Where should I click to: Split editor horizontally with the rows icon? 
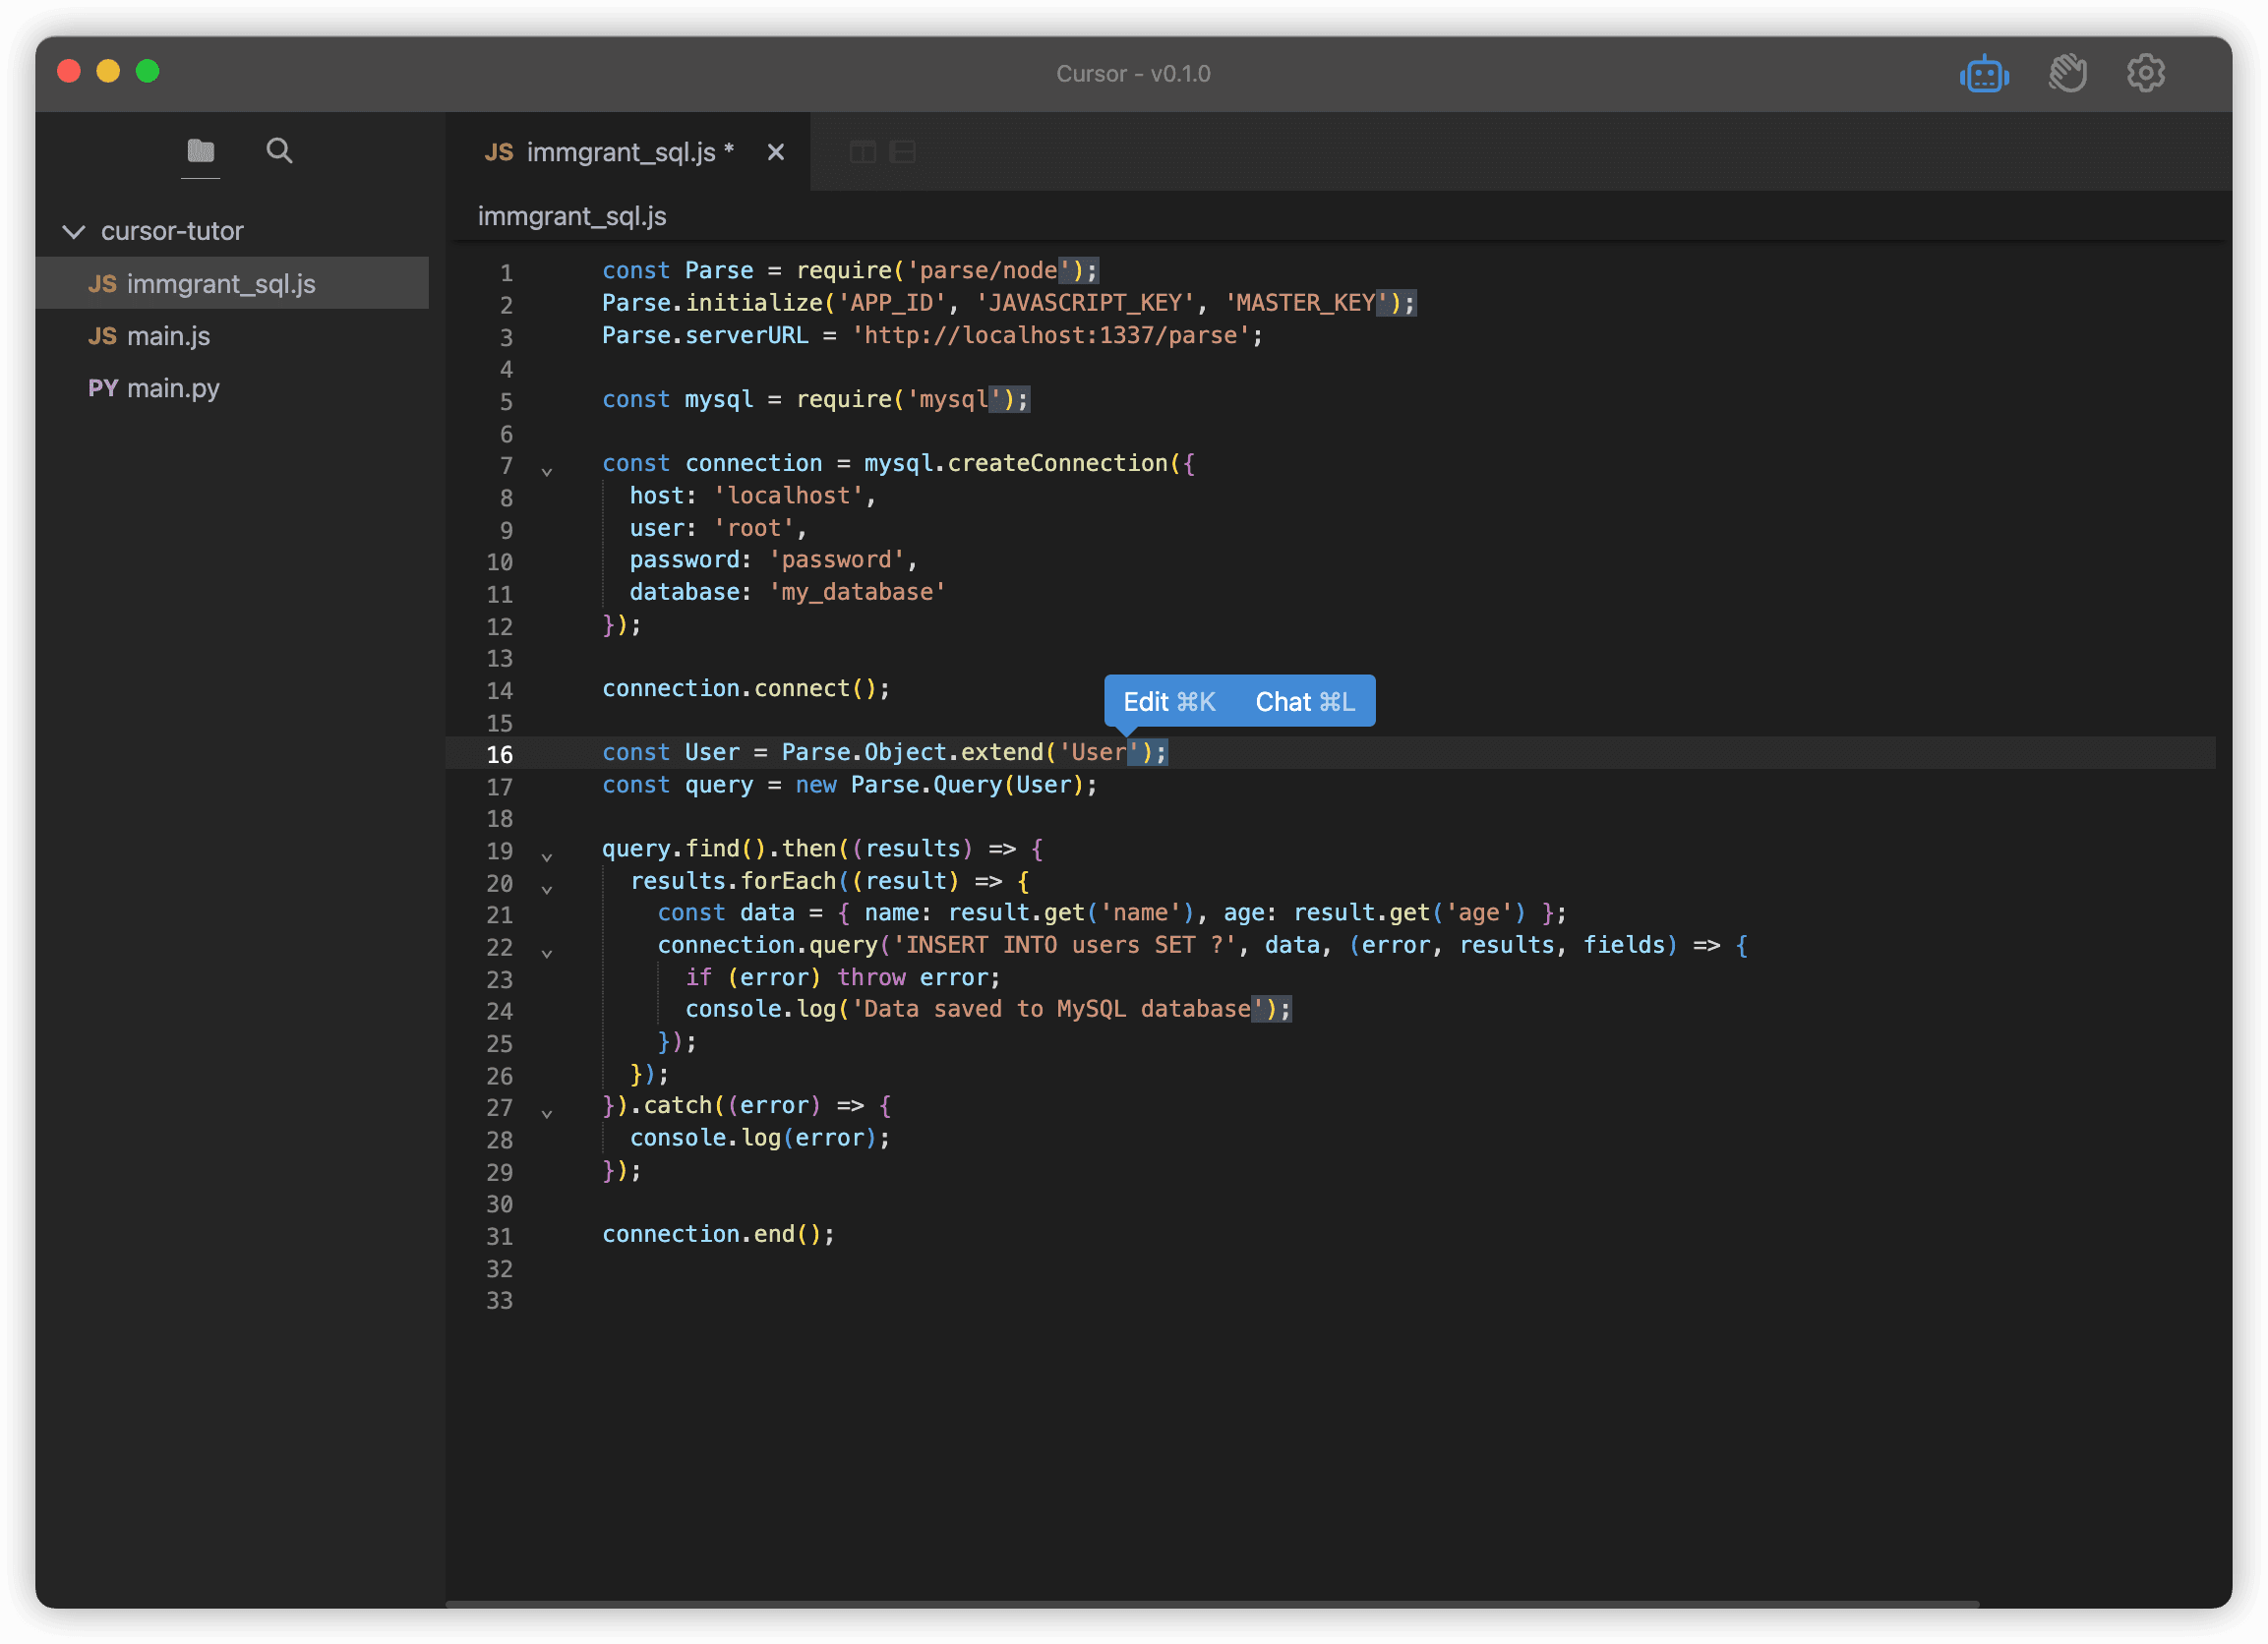point(902,152)
